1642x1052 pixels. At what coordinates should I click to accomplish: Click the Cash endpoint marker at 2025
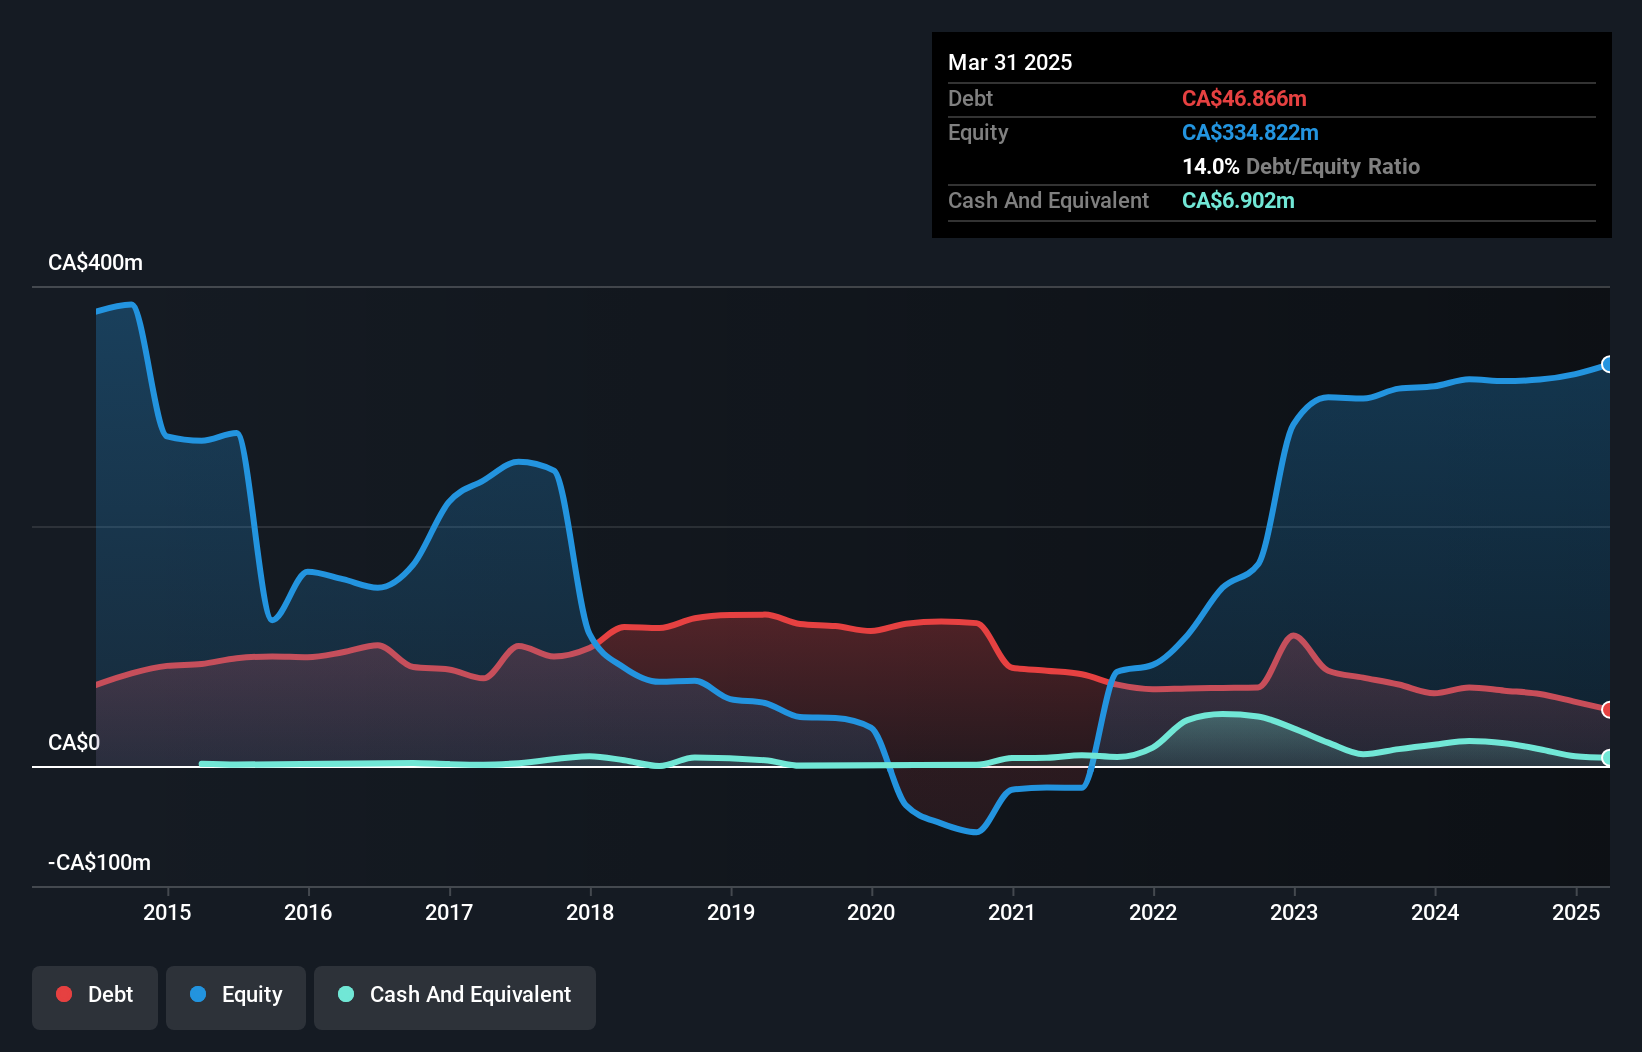click(1607, 758)
